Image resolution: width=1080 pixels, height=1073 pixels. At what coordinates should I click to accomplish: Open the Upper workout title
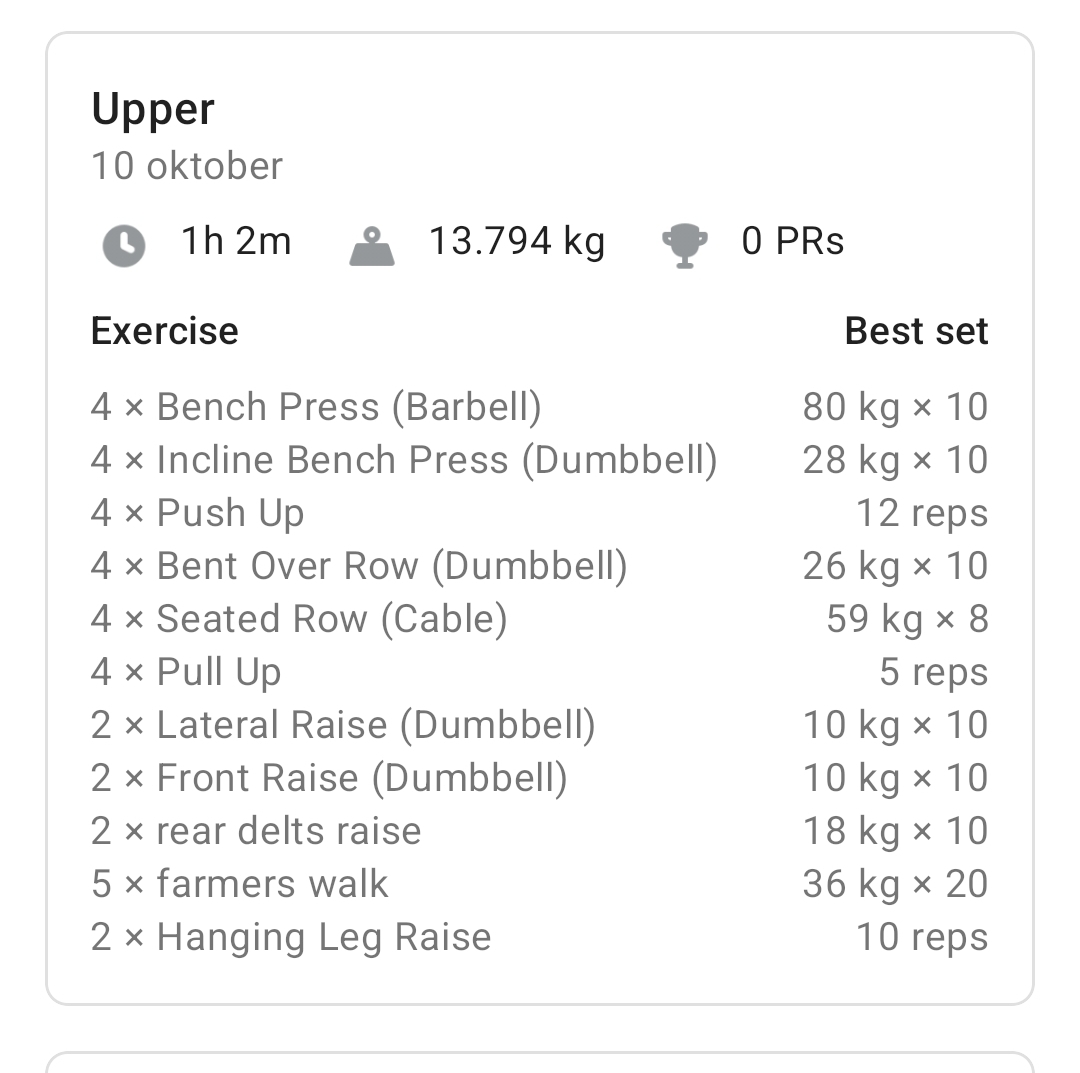tap(153, 109)
